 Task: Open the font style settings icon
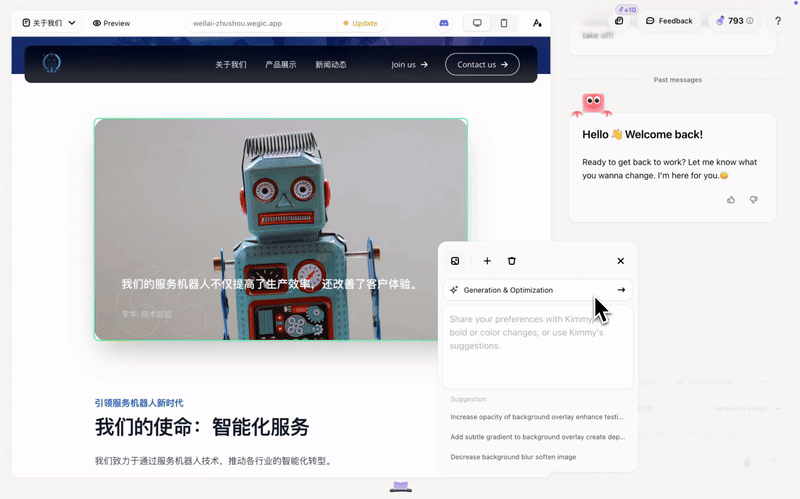(x=537, y=23)
